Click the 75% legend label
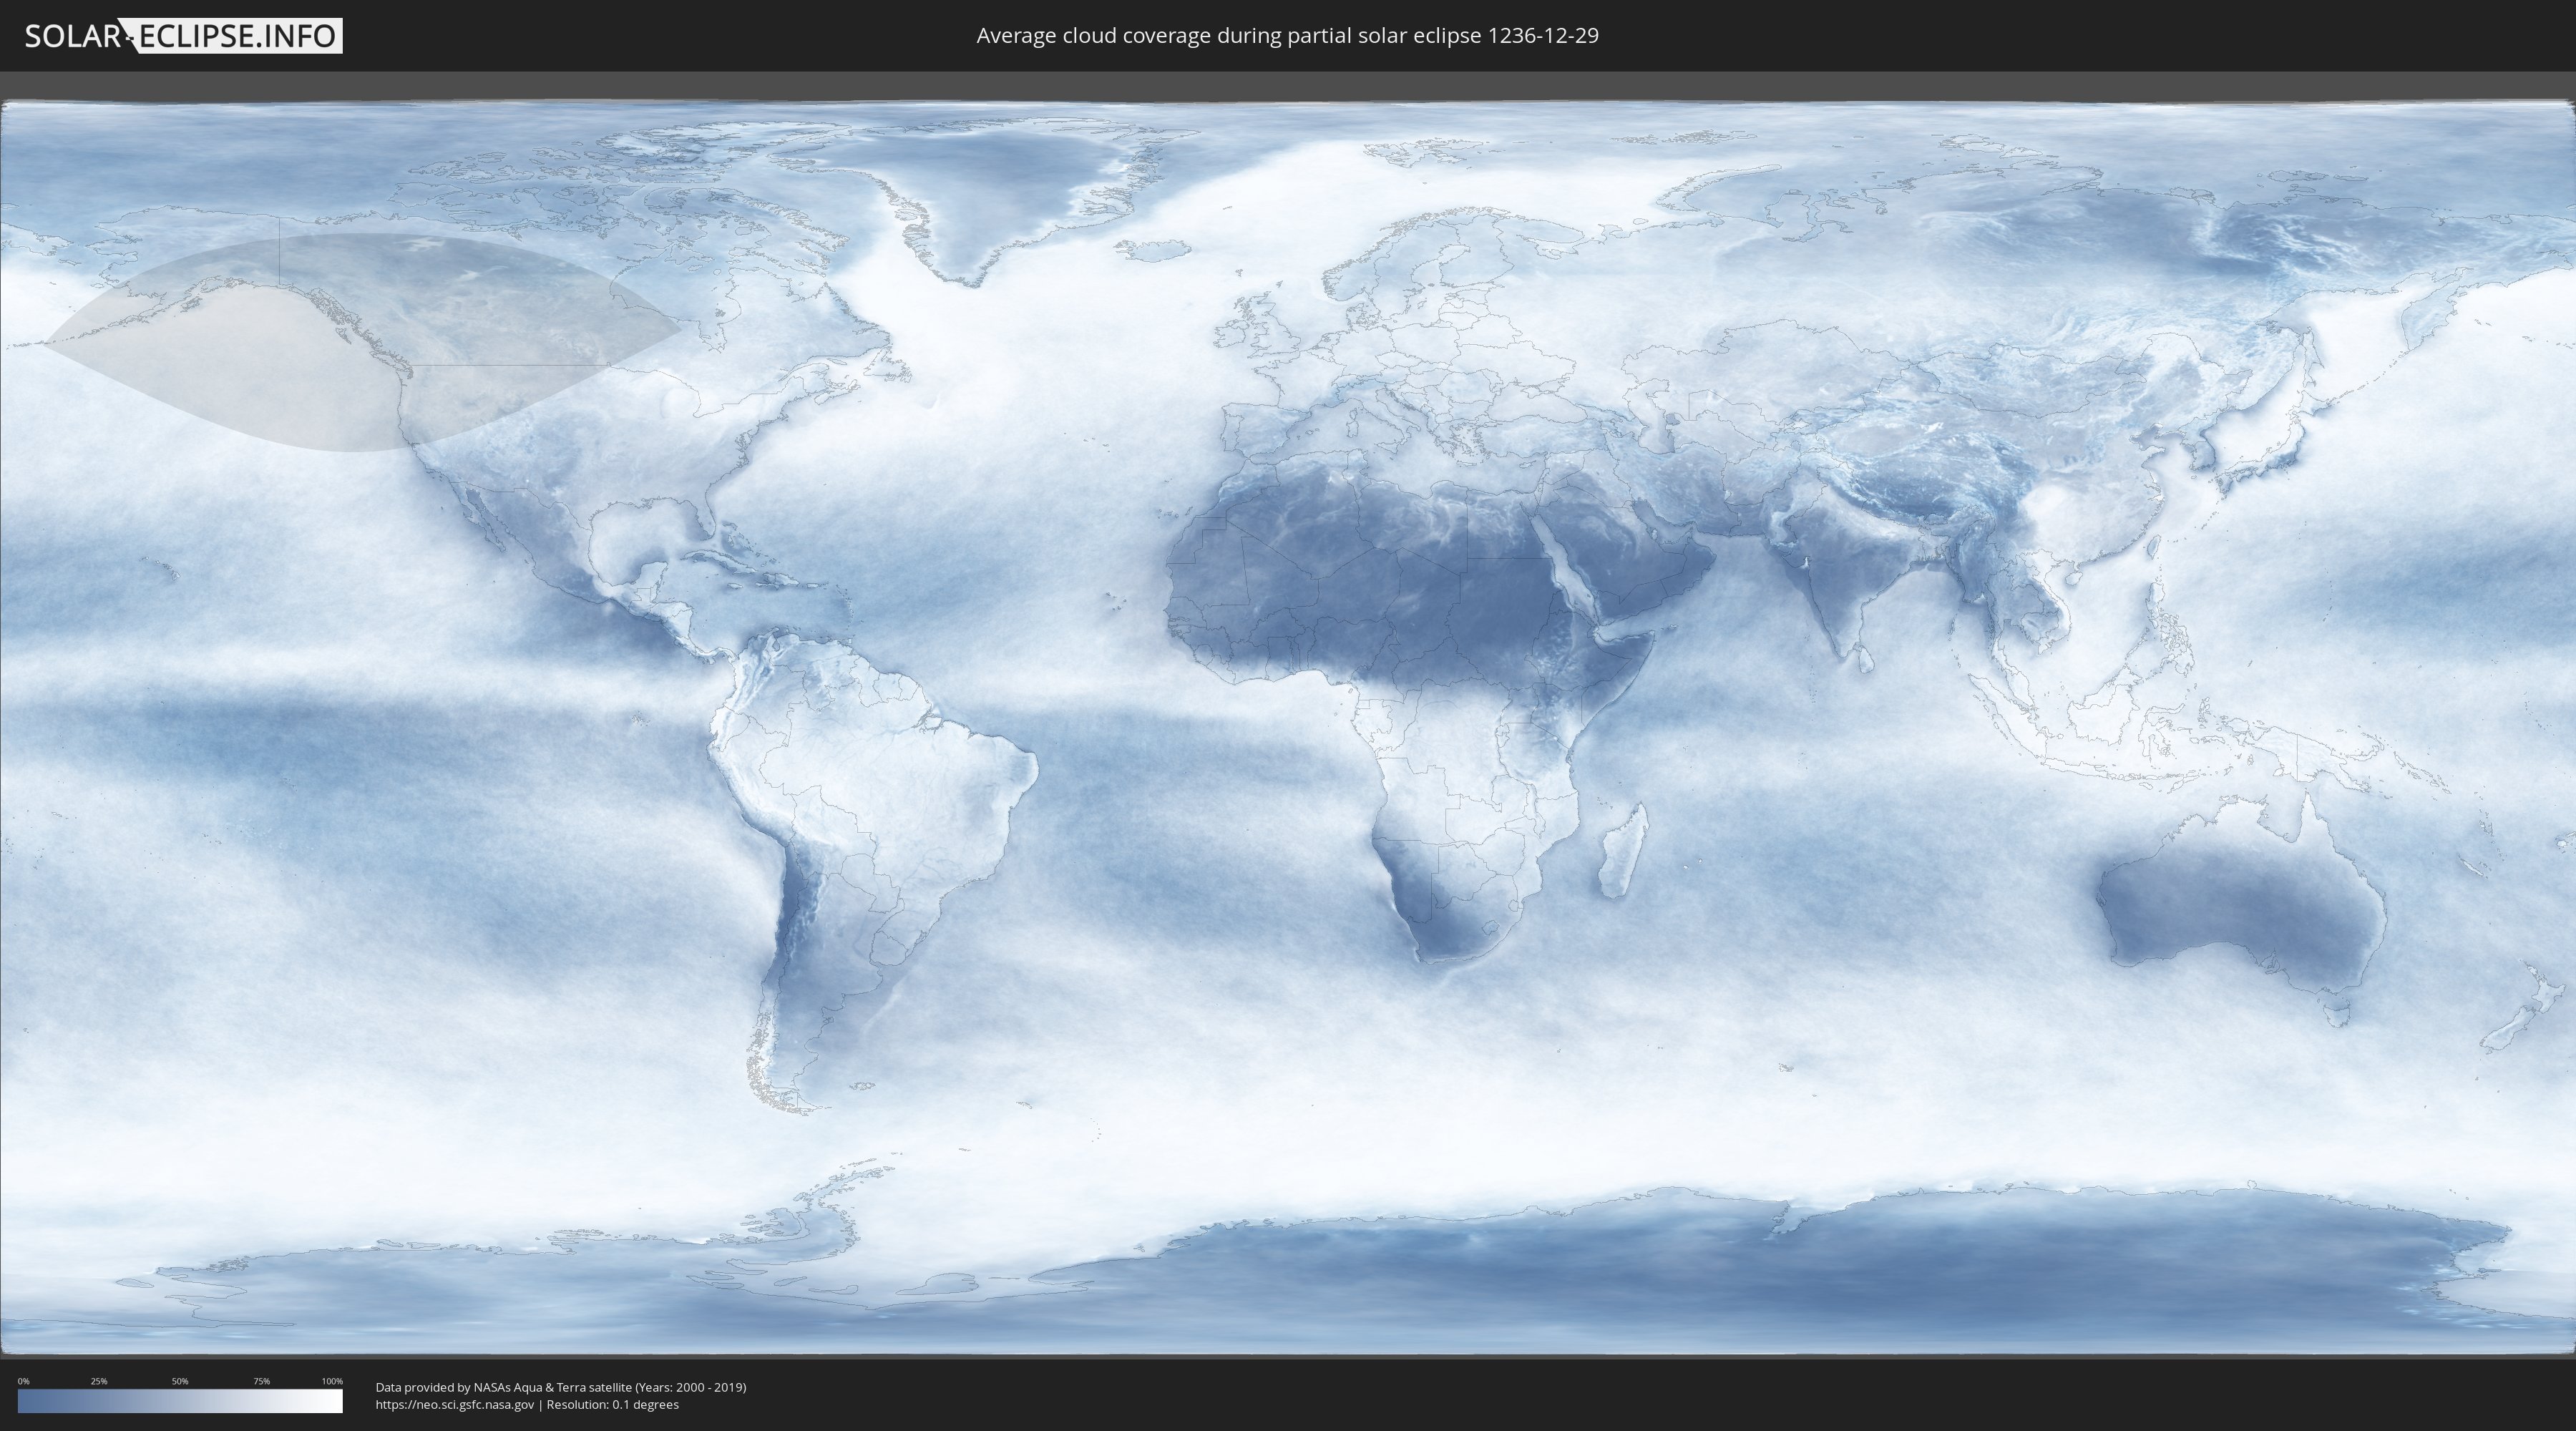The height and width of the screenshot is (1431, 2576). click(261, 1381)
